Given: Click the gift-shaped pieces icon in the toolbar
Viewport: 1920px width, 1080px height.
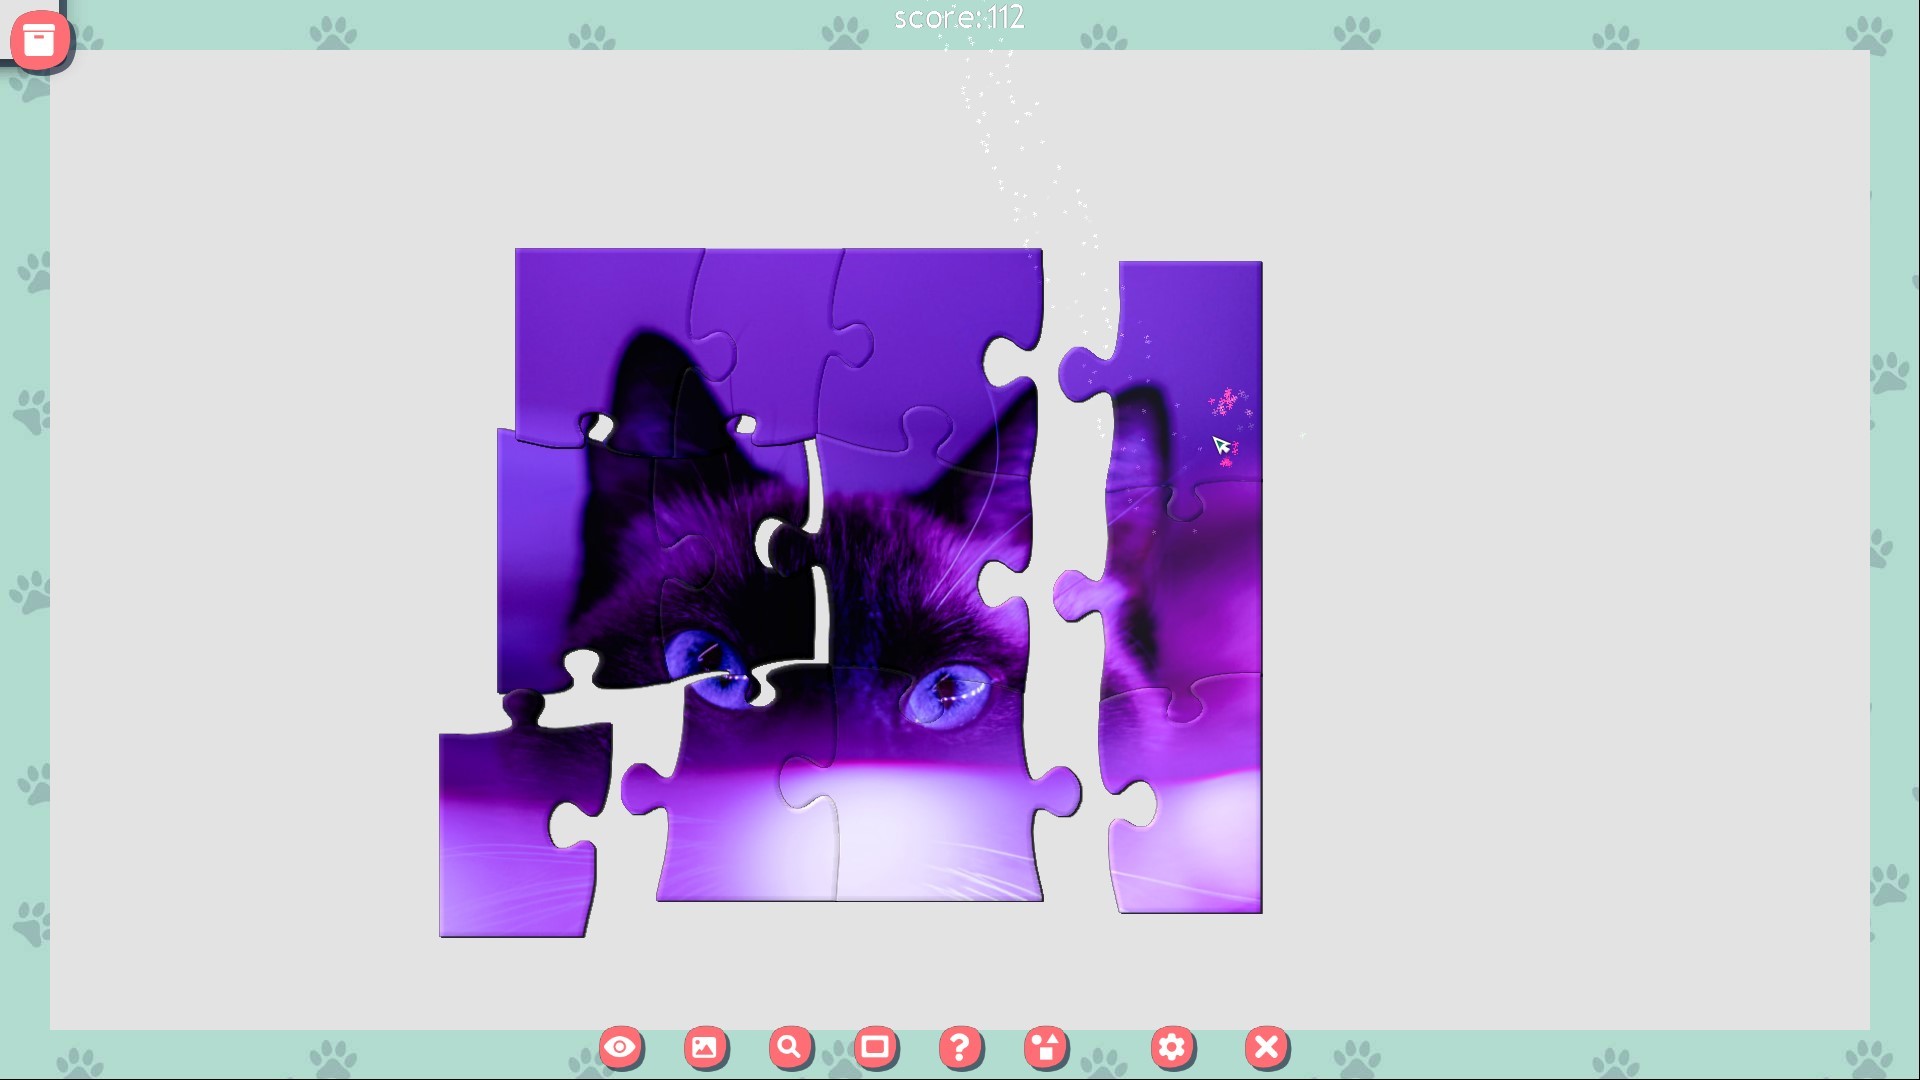Looking at the screenshot, I should [1045, 1047].
